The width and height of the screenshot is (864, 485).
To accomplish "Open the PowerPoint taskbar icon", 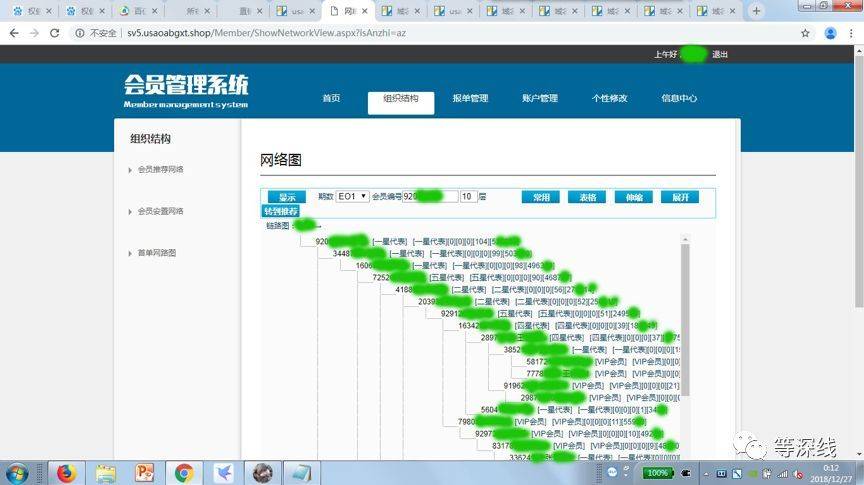I will coord(144,473).
